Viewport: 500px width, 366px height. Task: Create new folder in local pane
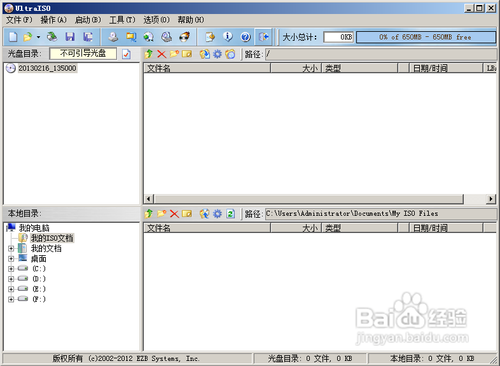[162, 214]
